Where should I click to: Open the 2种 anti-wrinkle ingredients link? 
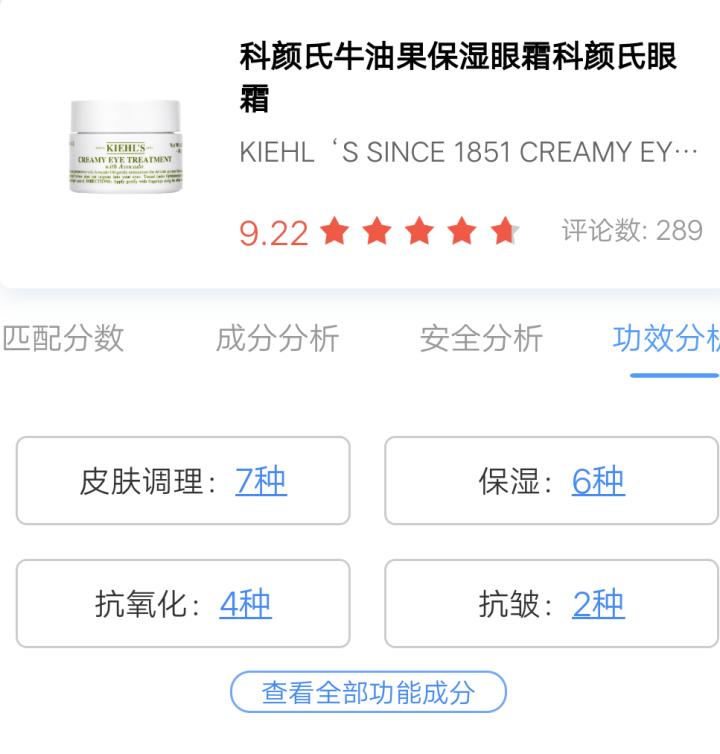598,604
